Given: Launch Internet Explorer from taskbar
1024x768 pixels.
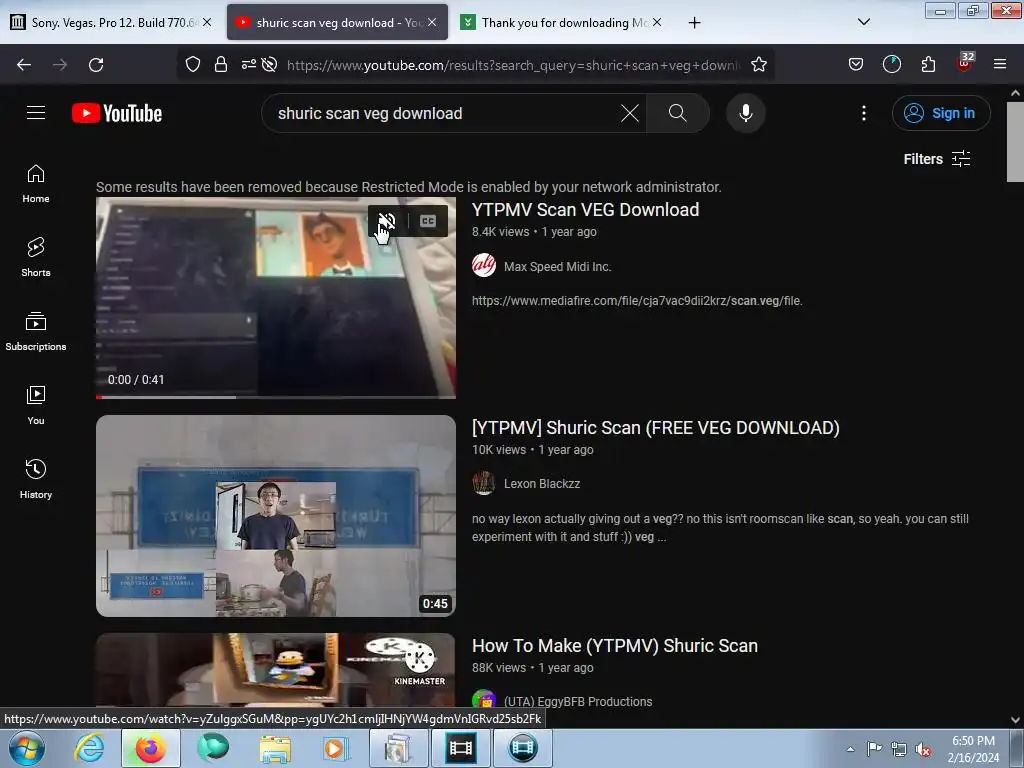Looking at the screenshot, I should click(89, 748).
